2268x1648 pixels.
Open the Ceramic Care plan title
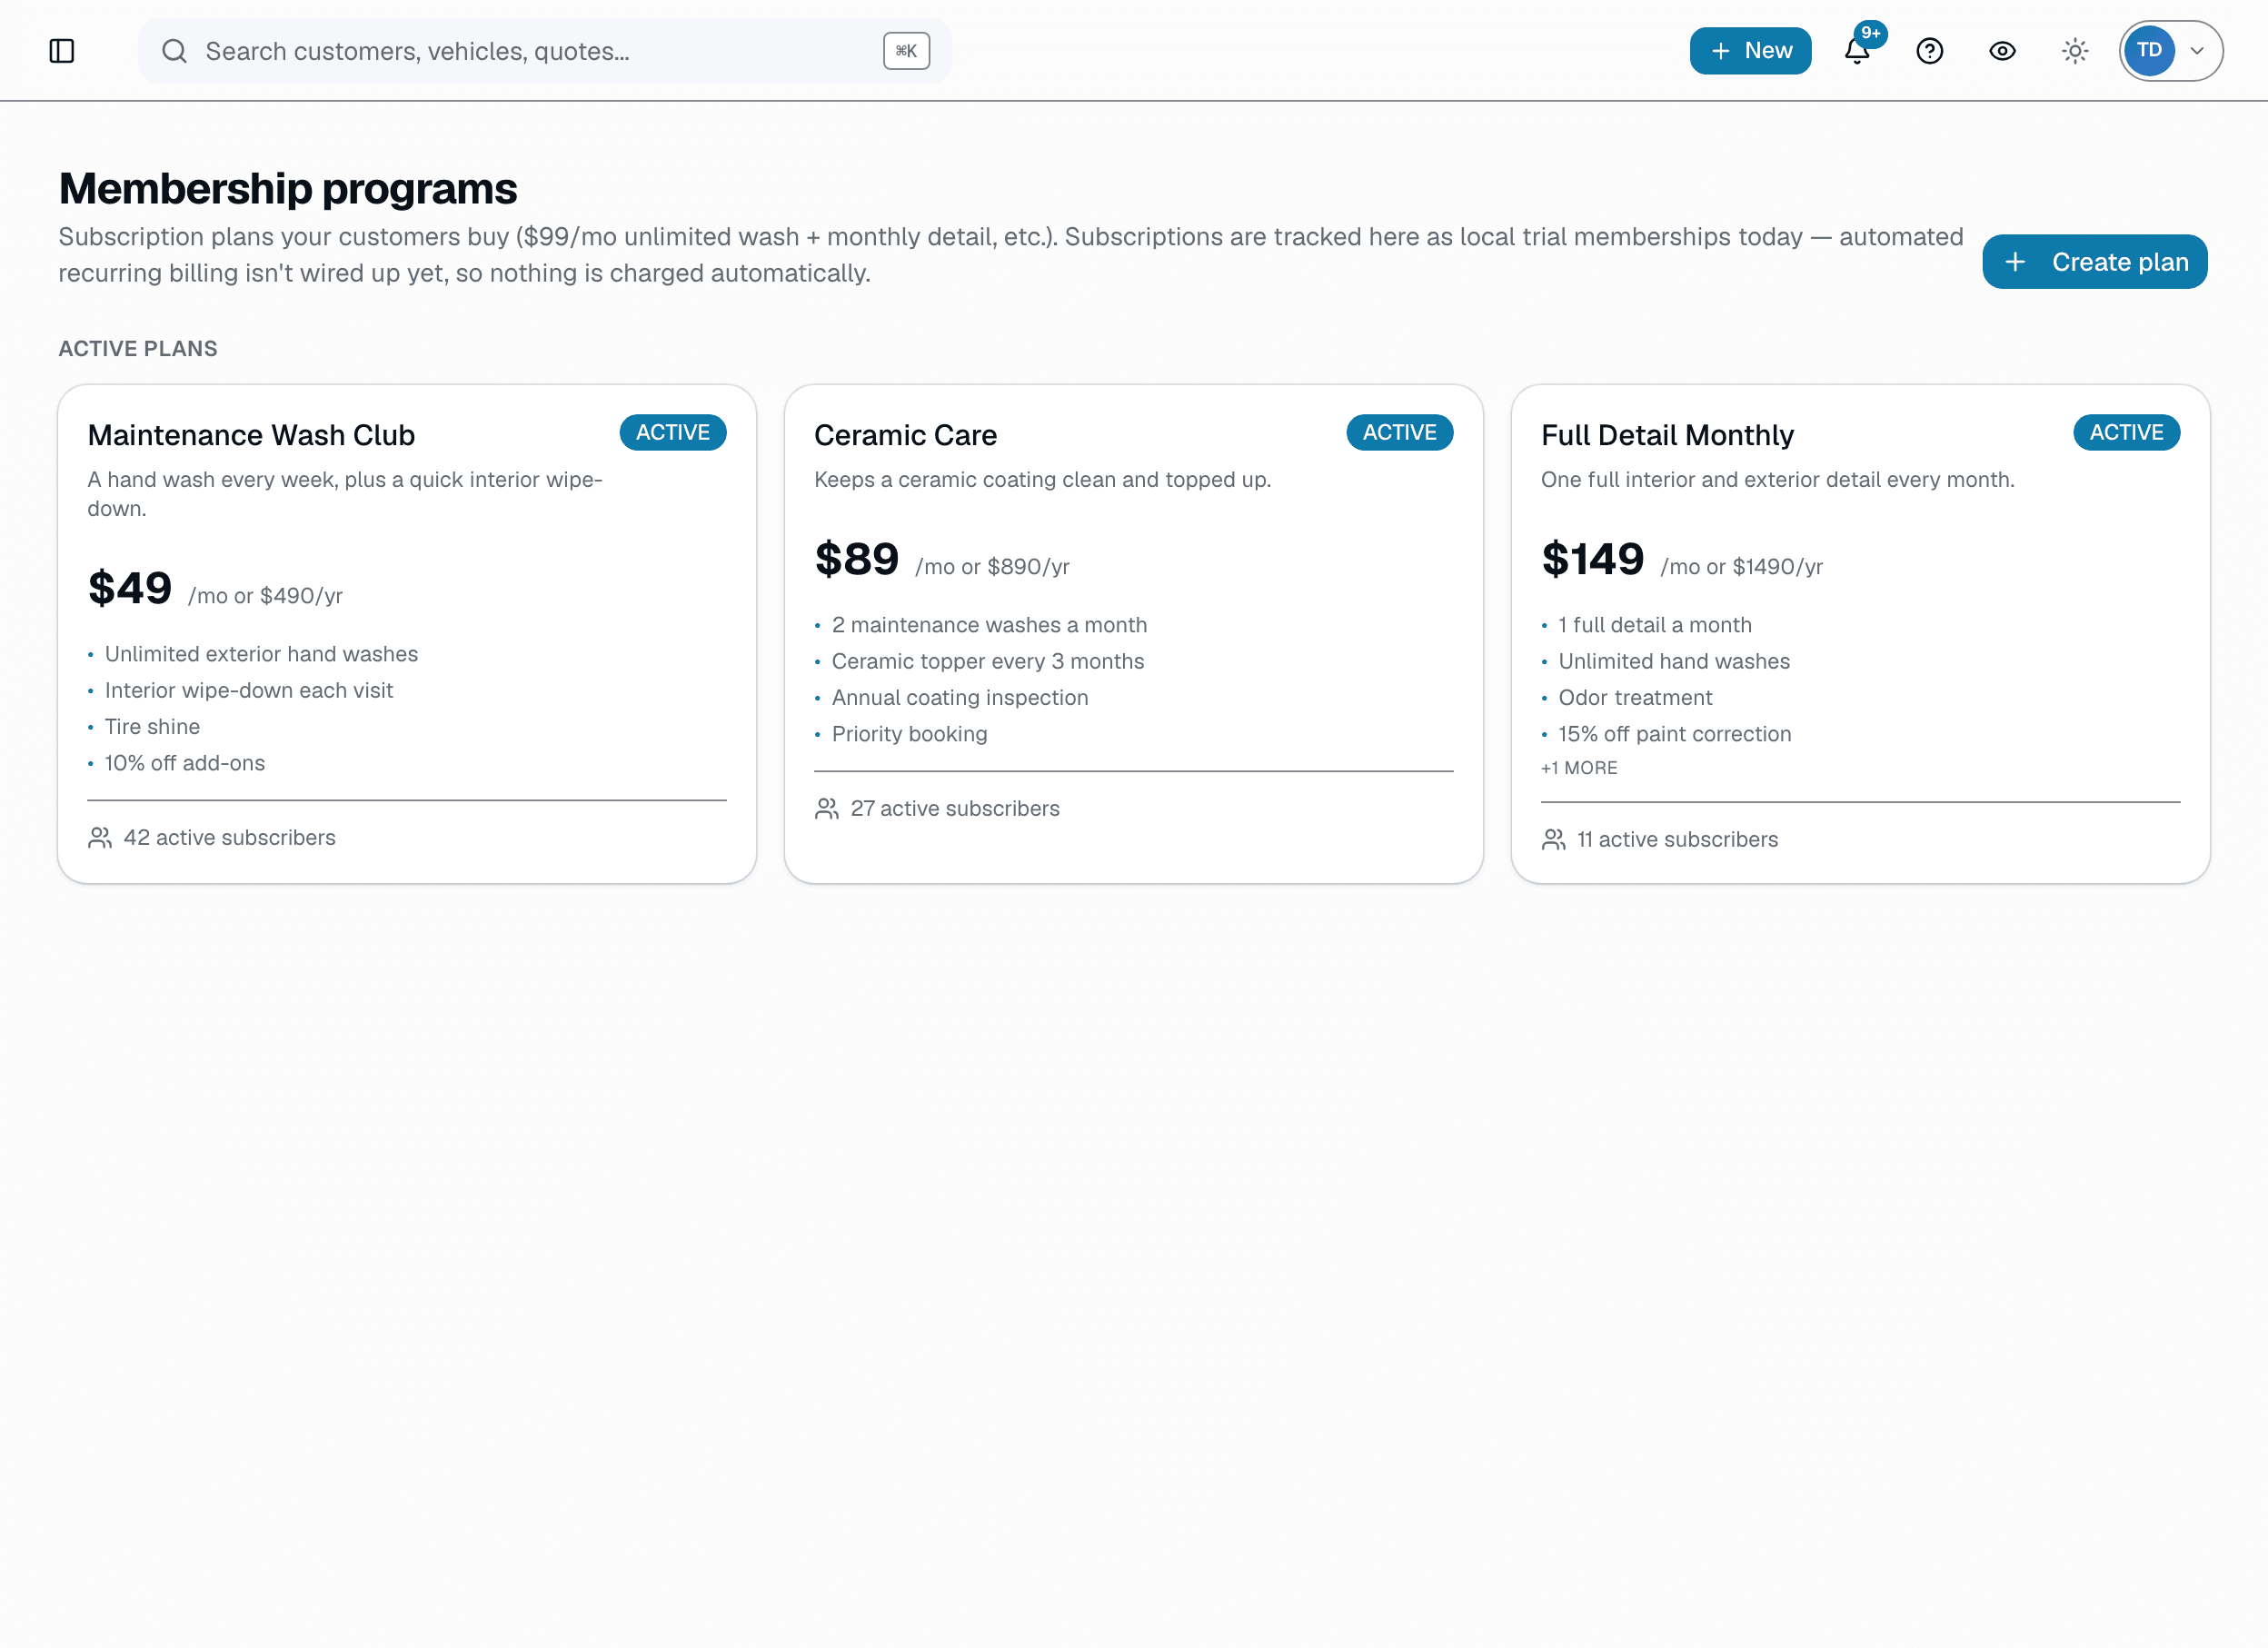pos(905,435)
